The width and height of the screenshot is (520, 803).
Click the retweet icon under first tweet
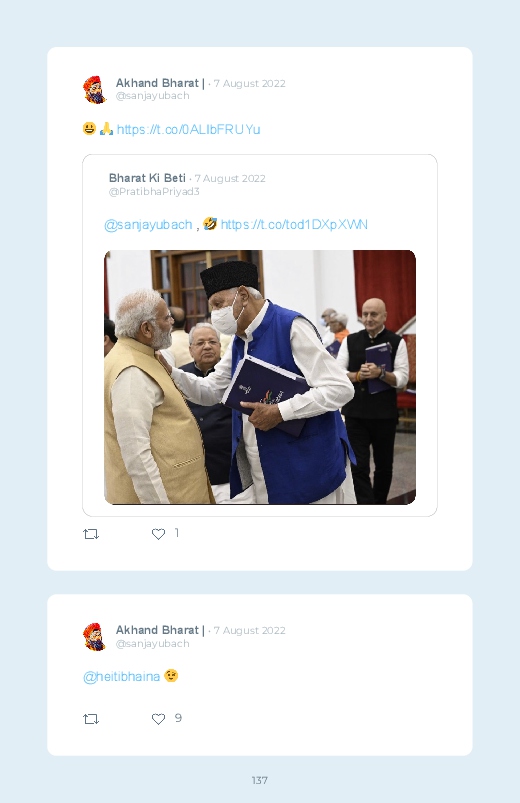(91, 534)
